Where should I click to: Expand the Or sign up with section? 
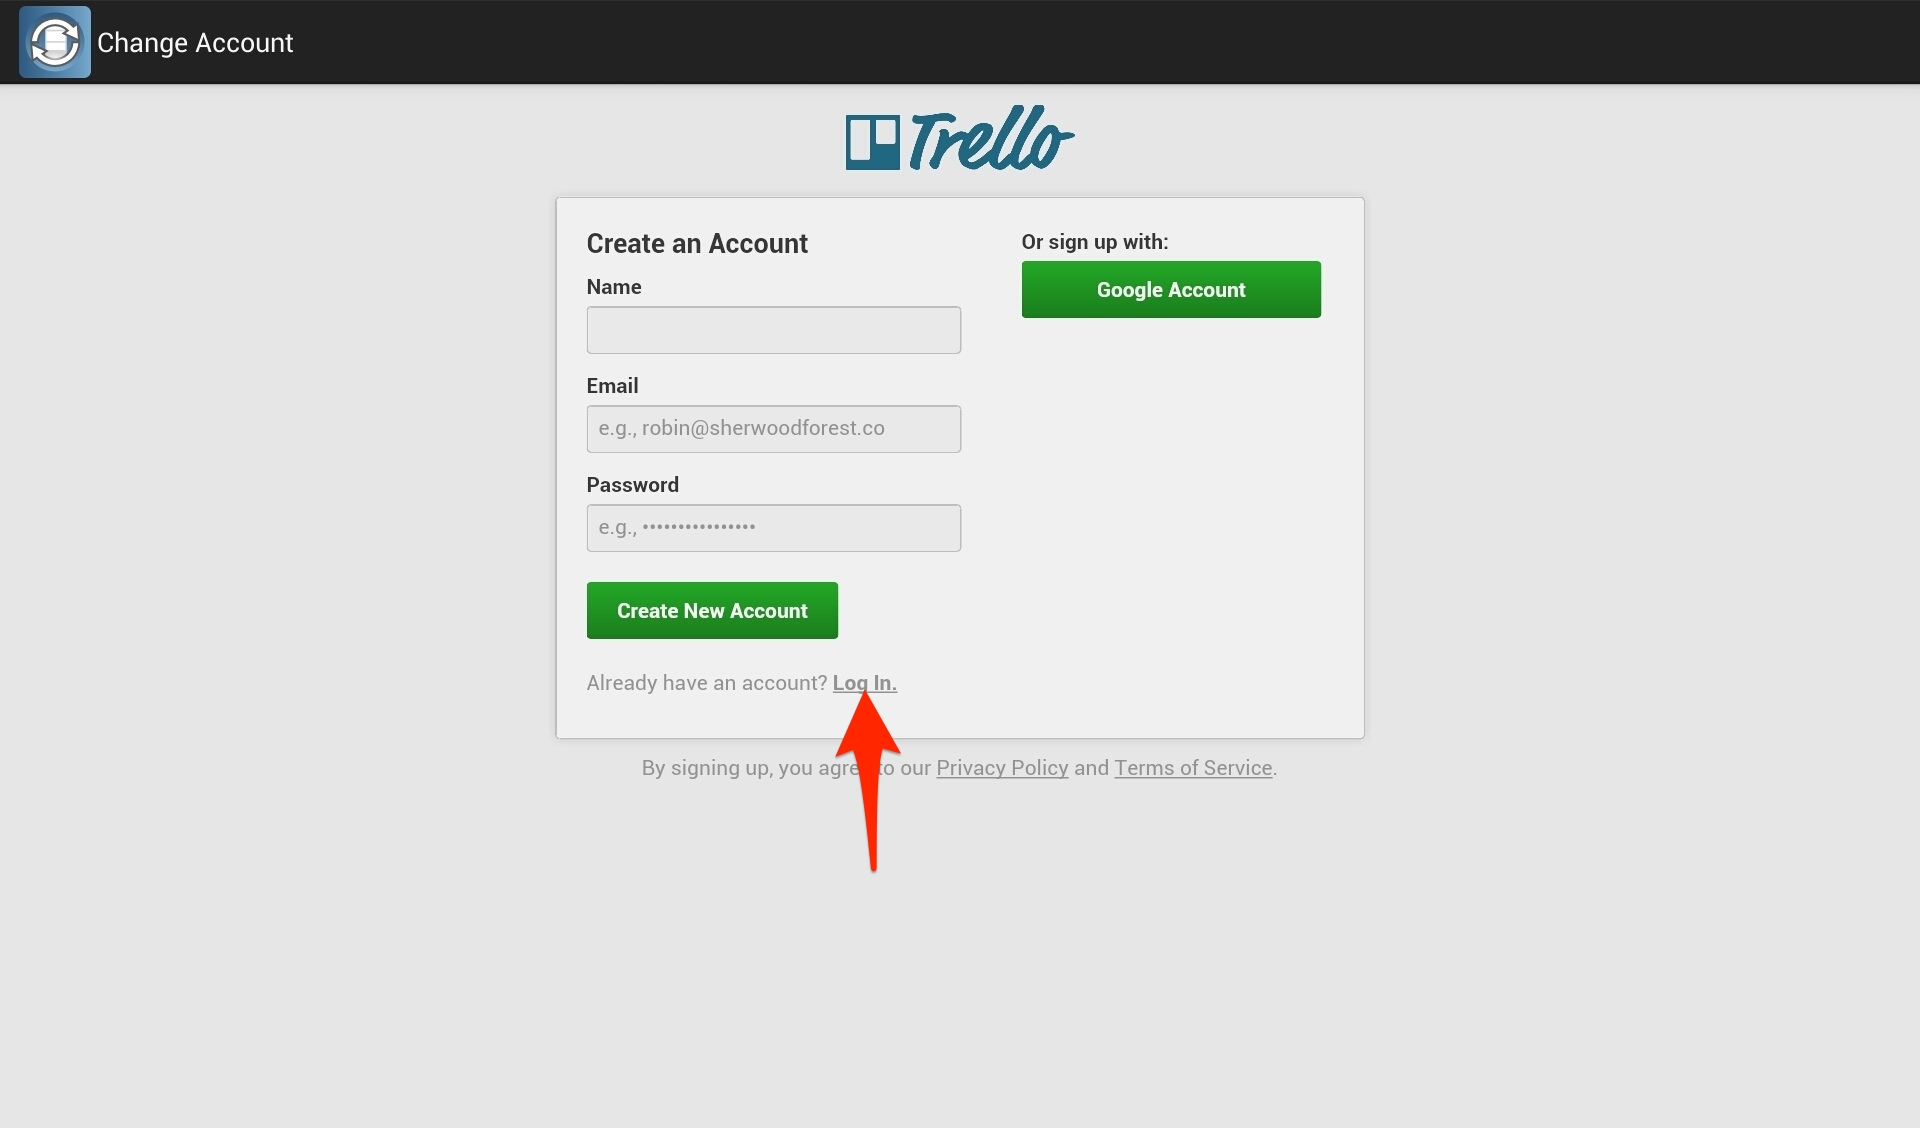1094,242
